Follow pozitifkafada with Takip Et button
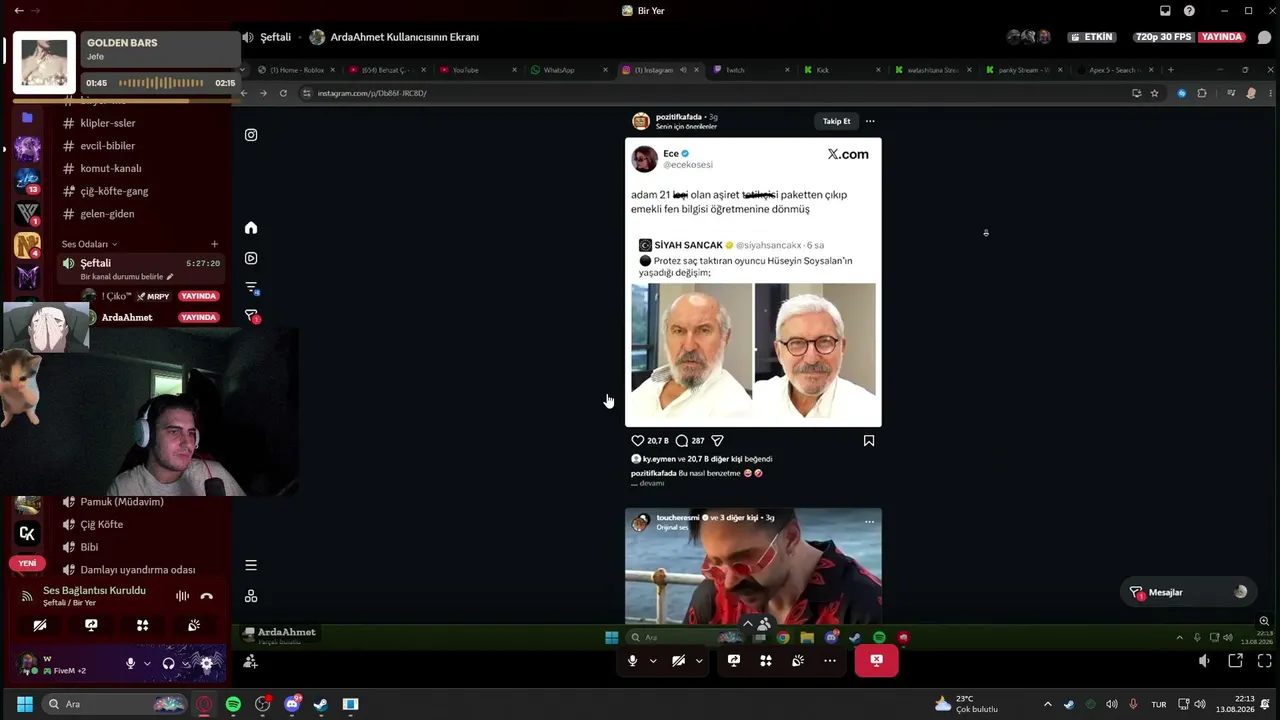 (x=836, y=121)
